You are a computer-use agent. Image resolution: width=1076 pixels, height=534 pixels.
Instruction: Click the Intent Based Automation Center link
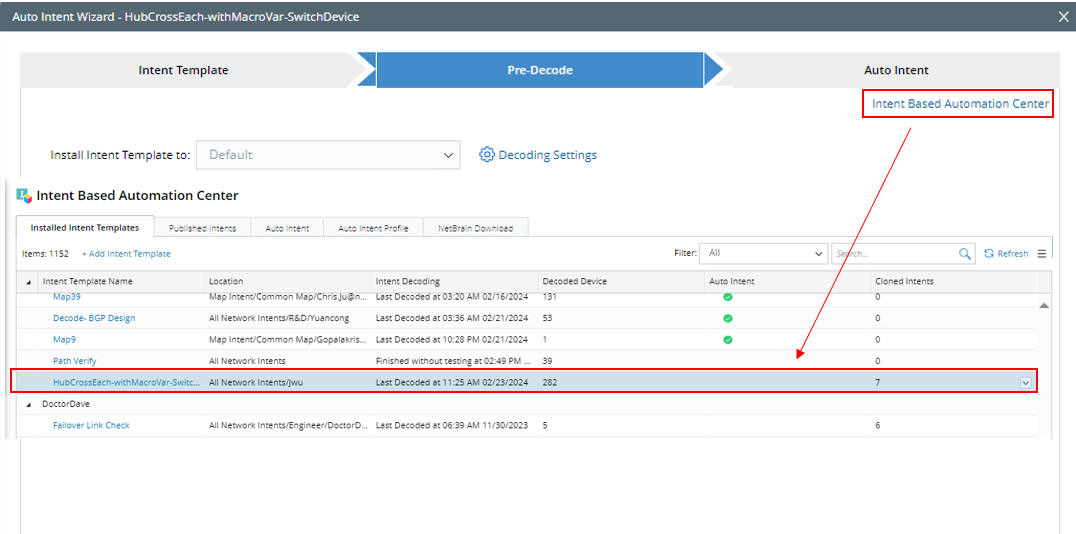(960, 104)
